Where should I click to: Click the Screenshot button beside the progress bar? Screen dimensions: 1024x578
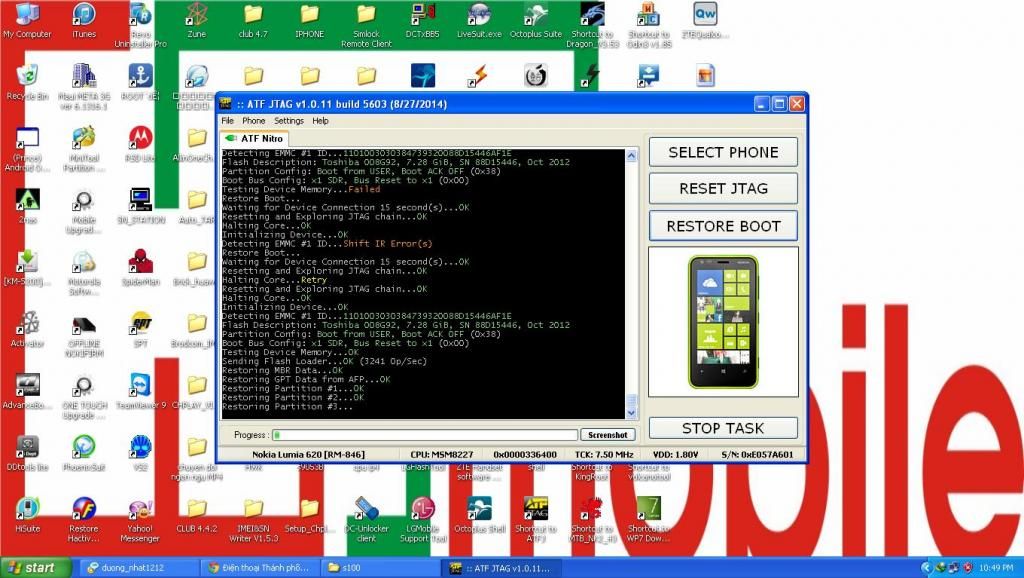tap(607, 435)
